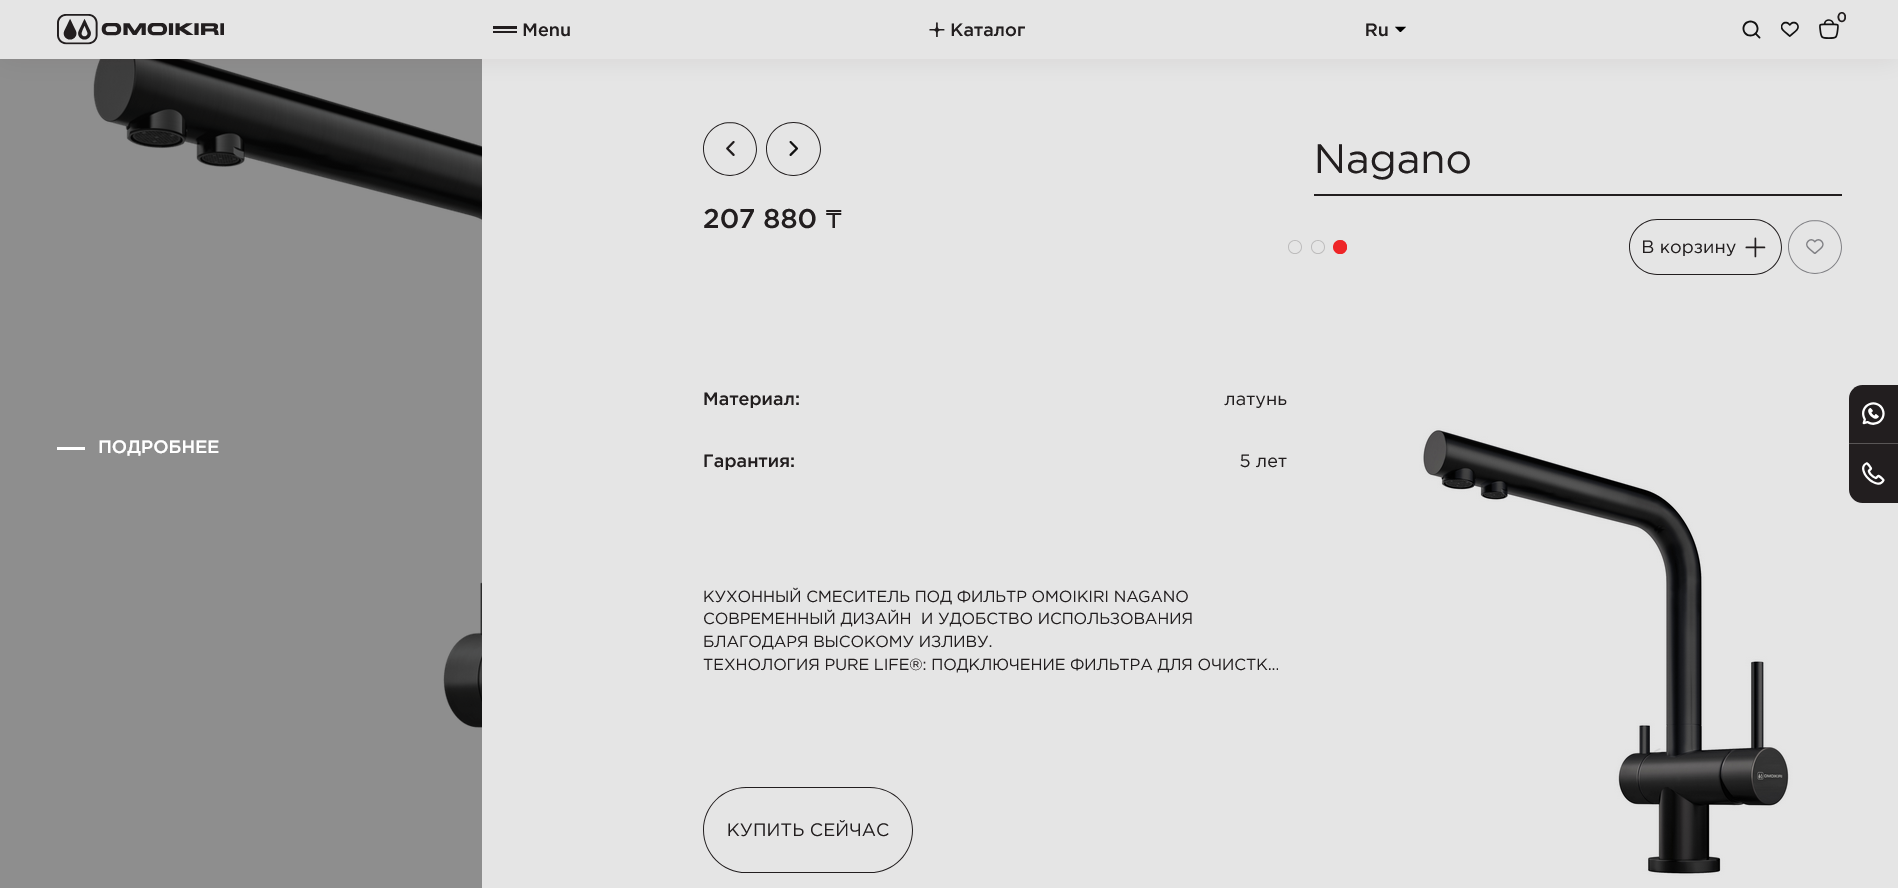Viewport: 1898px width, 888px height.
Task: Click the faucet close-up image on the left panel
Action: pos(241,473)
